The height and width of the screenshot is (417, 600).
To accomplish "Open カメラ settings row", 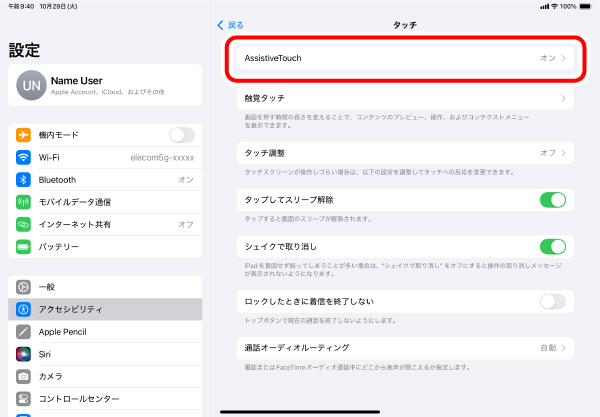I will click(105, 376).
